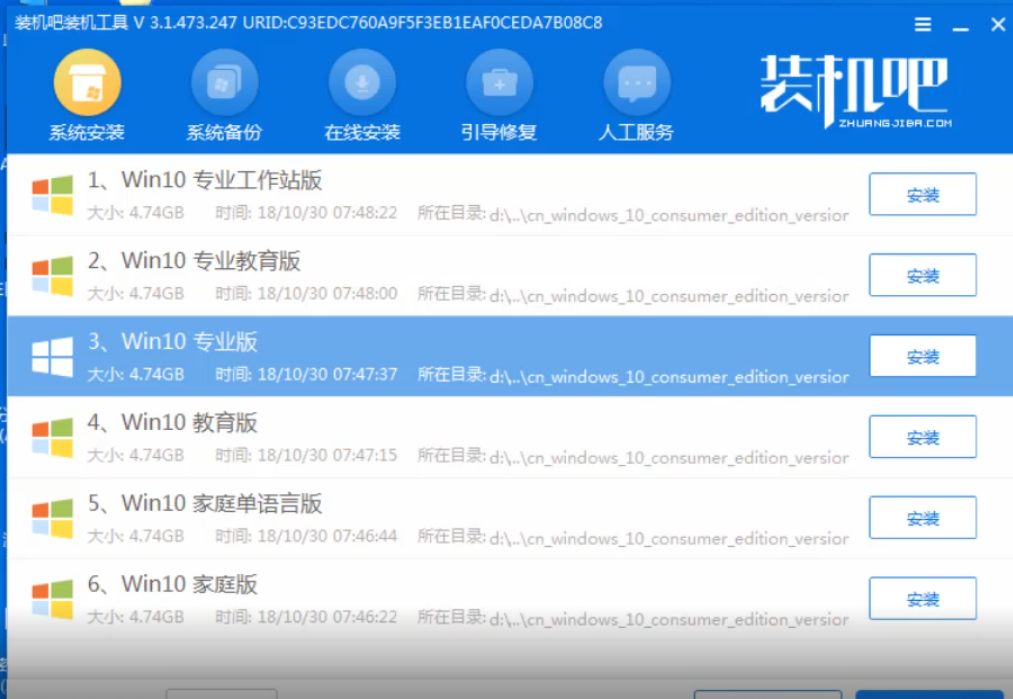
Task: Click 安装 for Win10 专业工作站版
Action: click(922, 194)
